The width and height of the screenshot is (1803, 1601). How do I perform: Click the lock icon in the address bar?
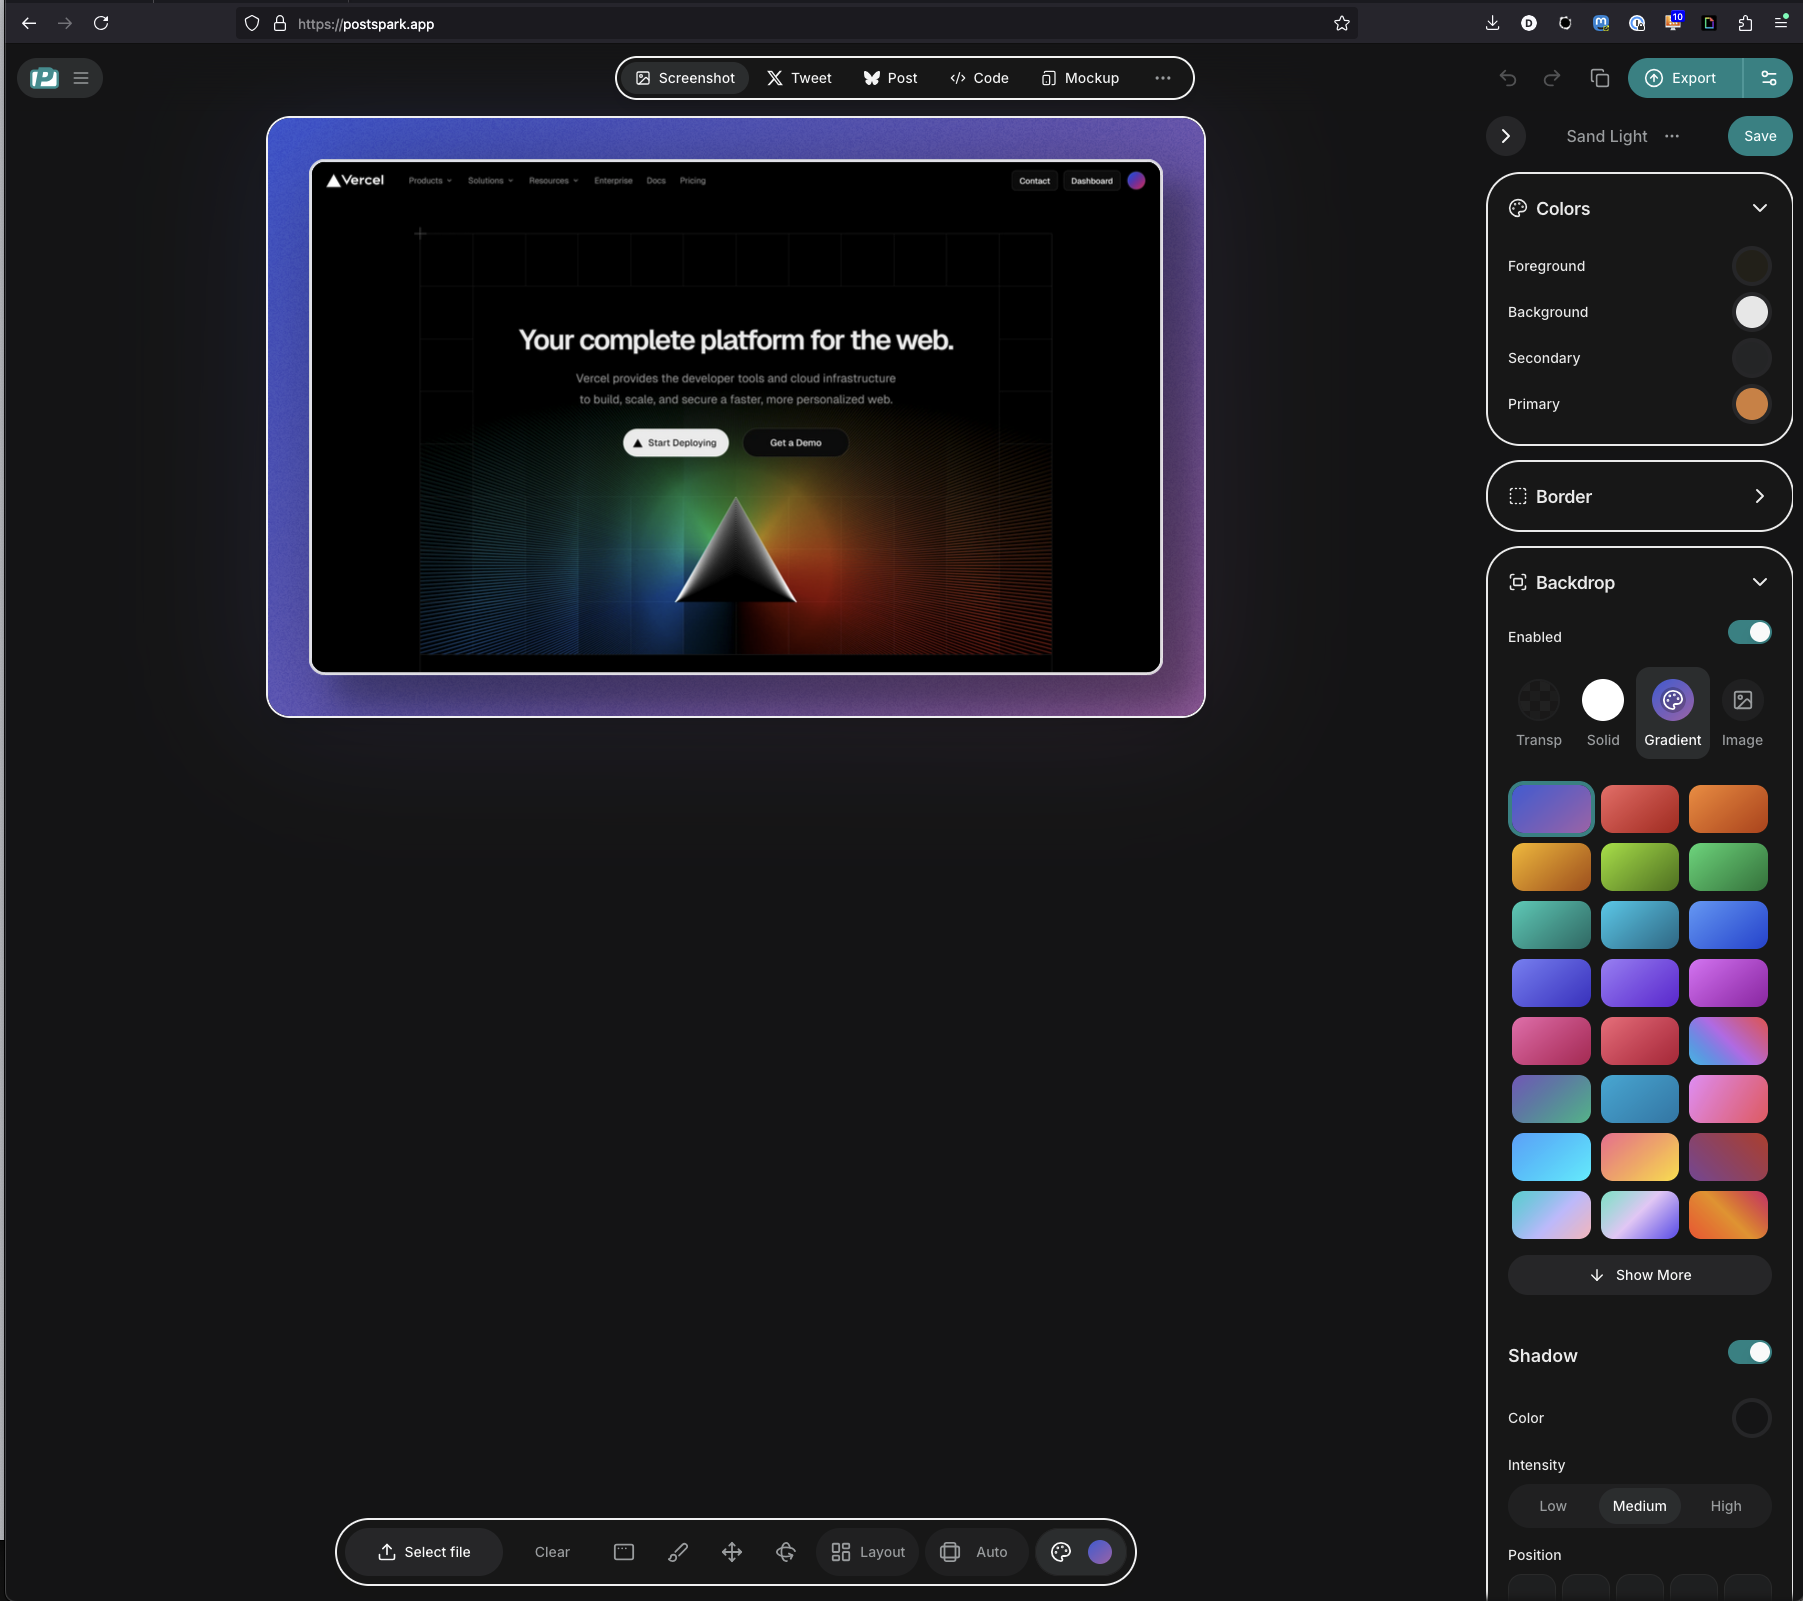(x=280, y=23)
